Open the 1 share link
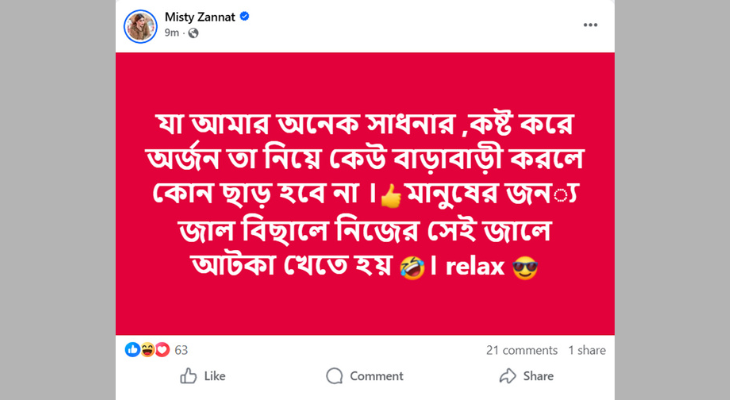Viewport: 730px width, 400px height. (586, 350)
